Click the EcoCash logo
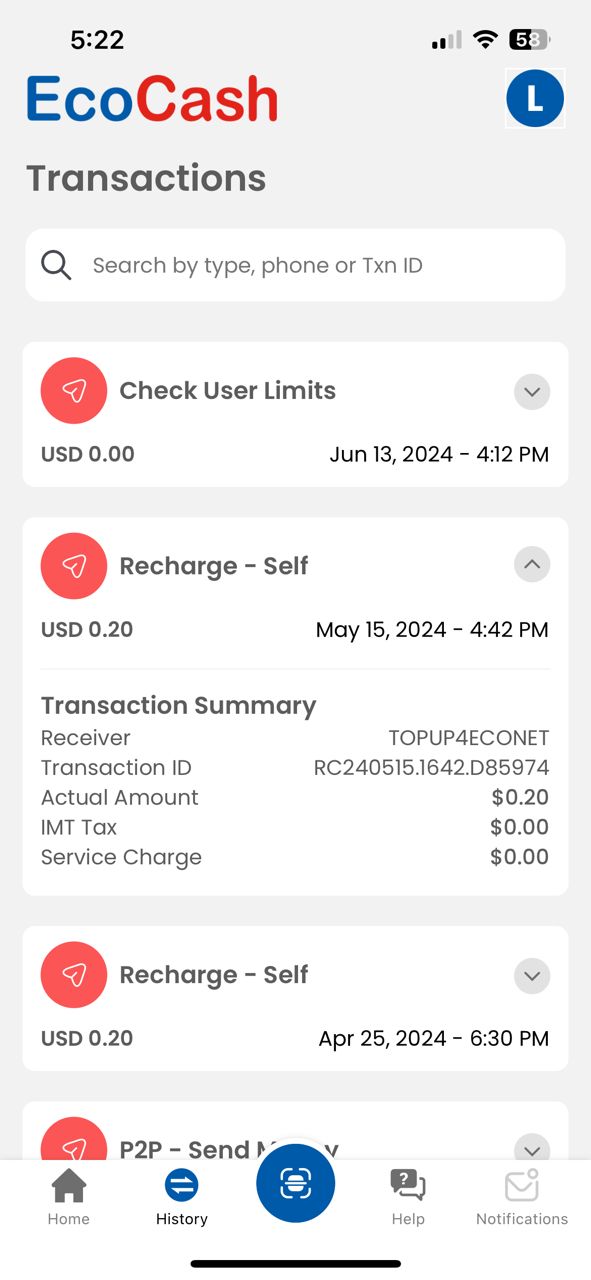The image size is (591, 1280). pos(152,99)
